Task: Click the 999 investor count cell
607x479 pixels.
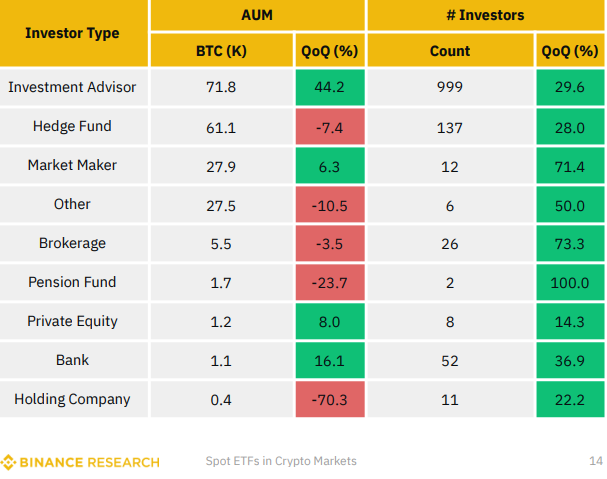Action: pos(450,87)
